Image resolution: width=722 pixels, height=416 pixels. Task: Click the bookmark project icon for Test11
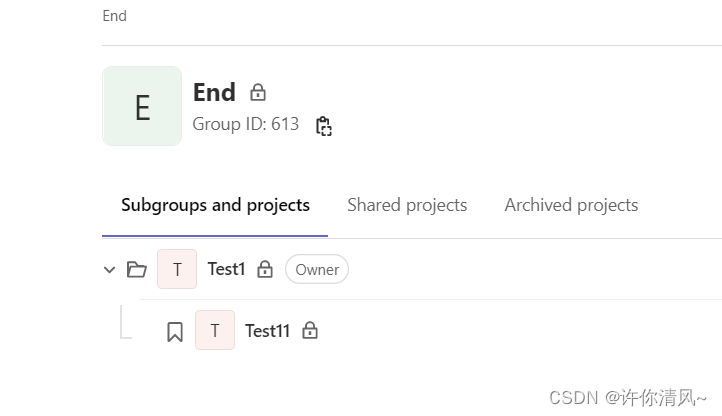point(175,331)
